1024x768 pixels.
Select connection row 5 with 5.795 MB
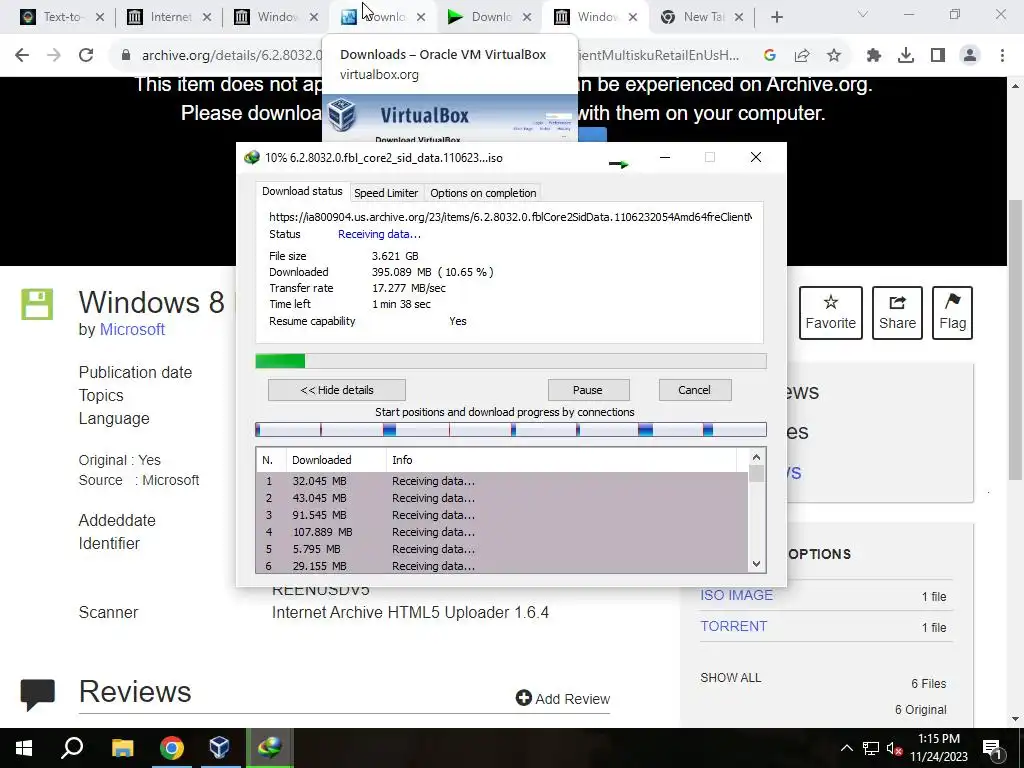coord(502,549)
